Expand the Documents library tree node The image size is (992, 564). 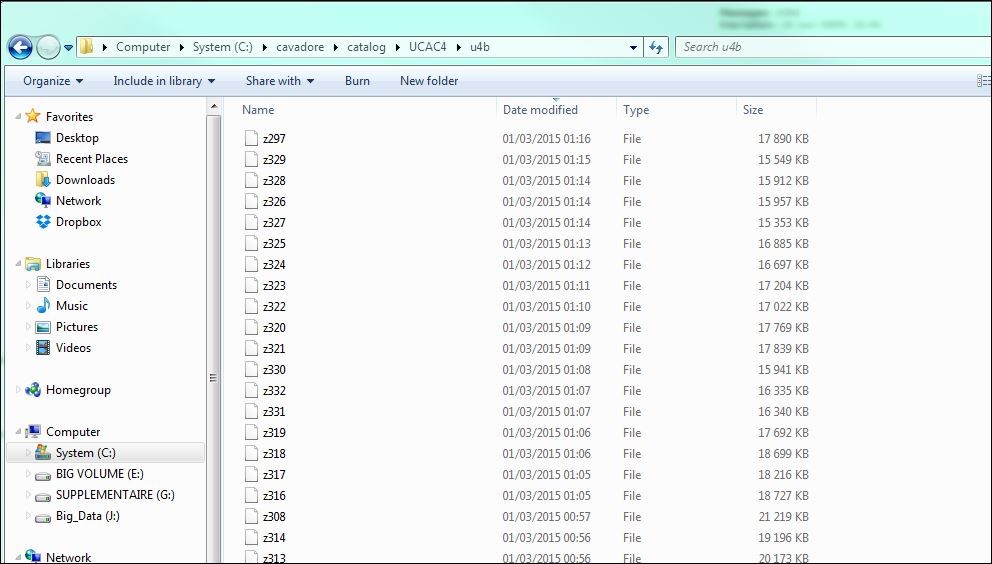point(28,285)
